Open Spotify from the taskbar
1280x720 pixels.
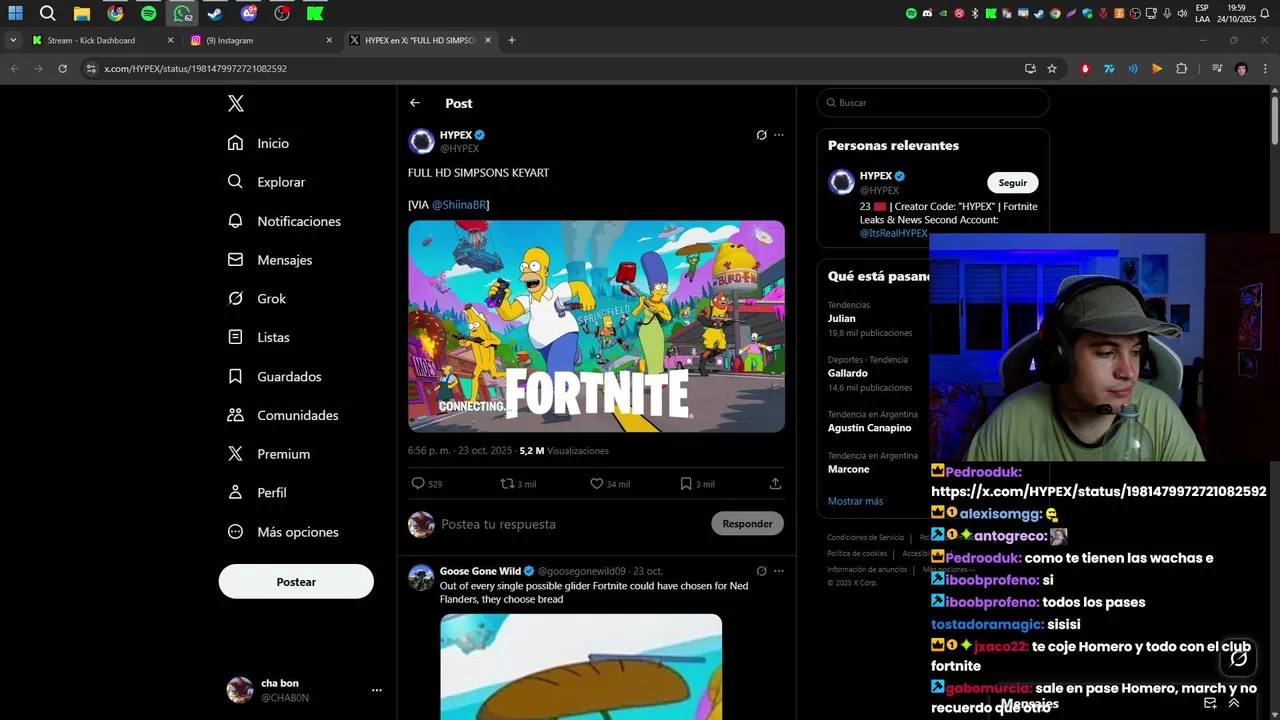[148, 14]
